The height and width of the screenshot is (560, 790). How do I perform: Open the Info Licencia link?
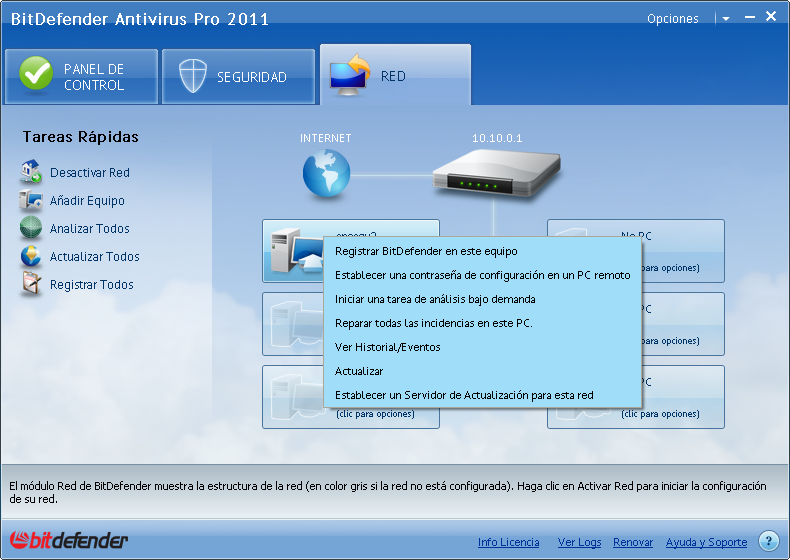508,542
